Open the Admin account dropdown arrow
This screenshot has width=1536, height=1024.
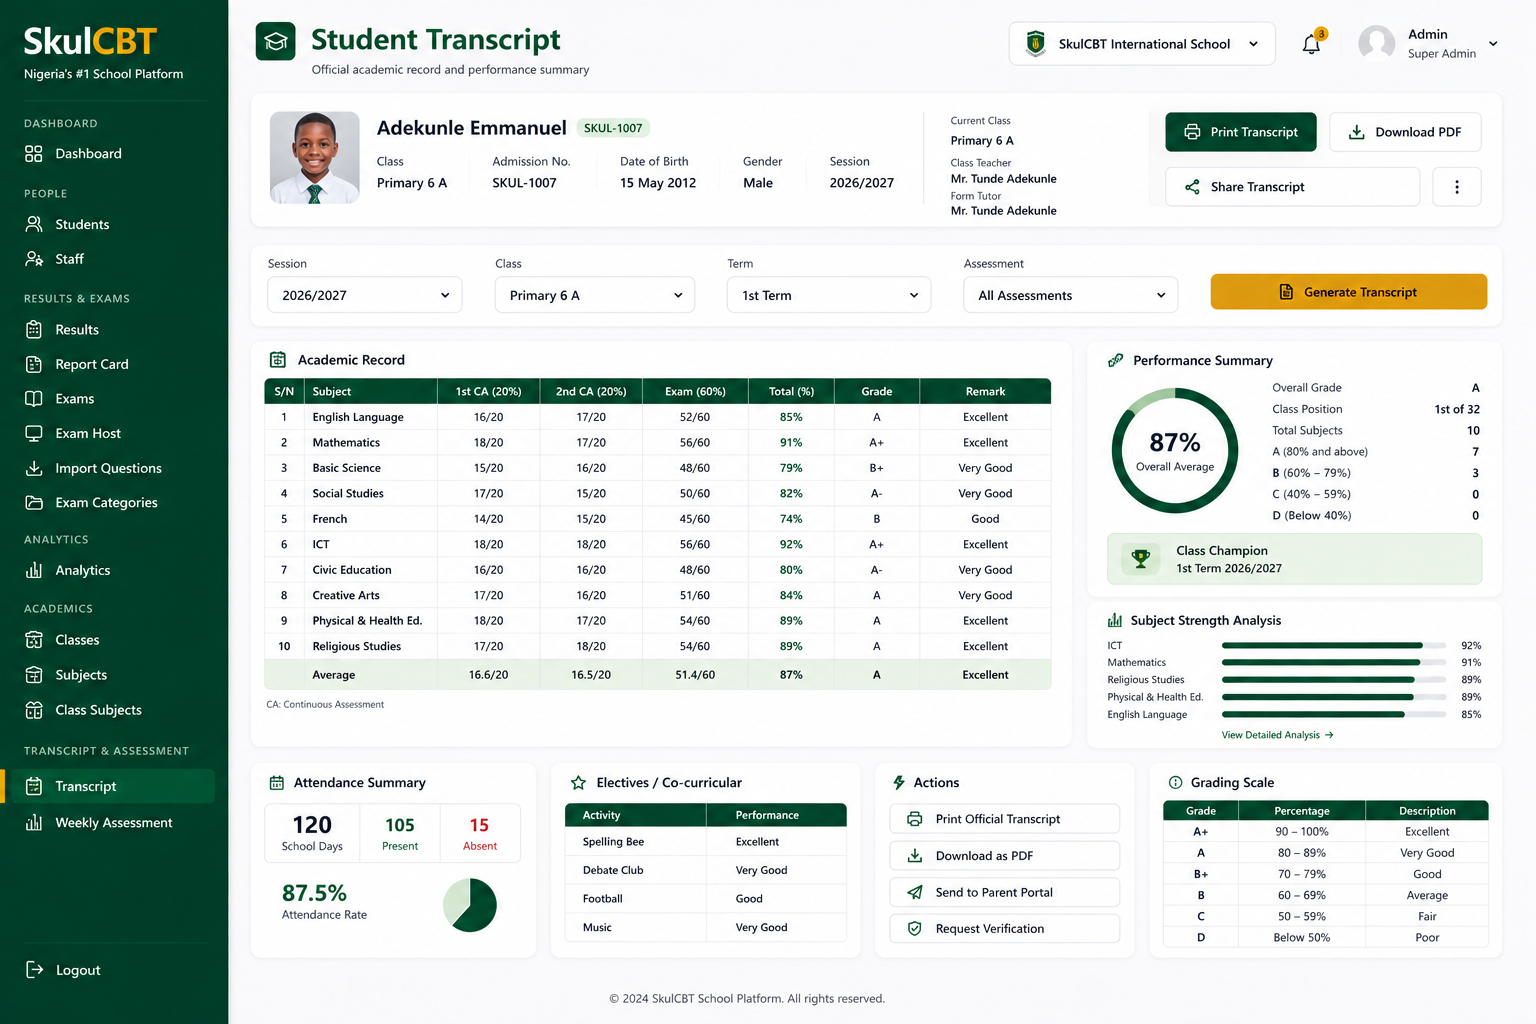coord(1493,44)
